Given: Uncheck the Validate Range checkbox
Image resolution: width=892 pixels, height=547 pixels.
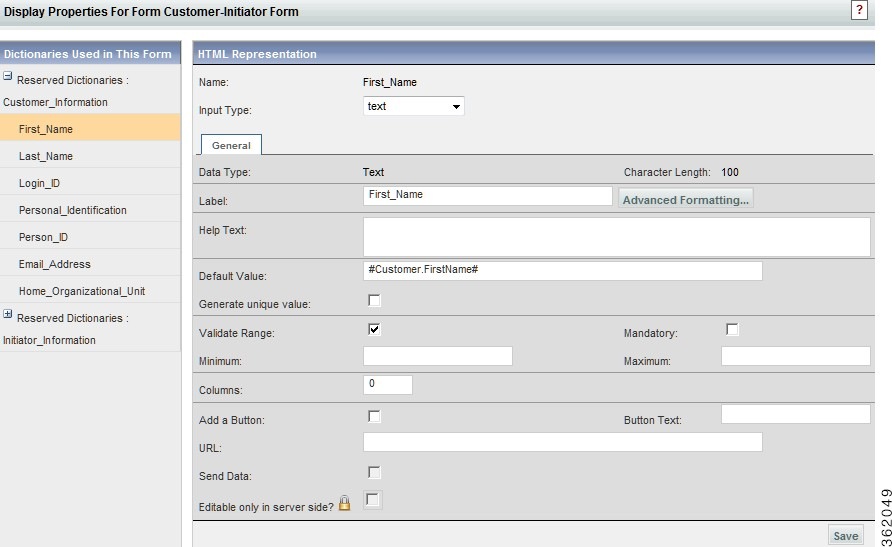Looking at the screenshot, I should pos(374,329).
